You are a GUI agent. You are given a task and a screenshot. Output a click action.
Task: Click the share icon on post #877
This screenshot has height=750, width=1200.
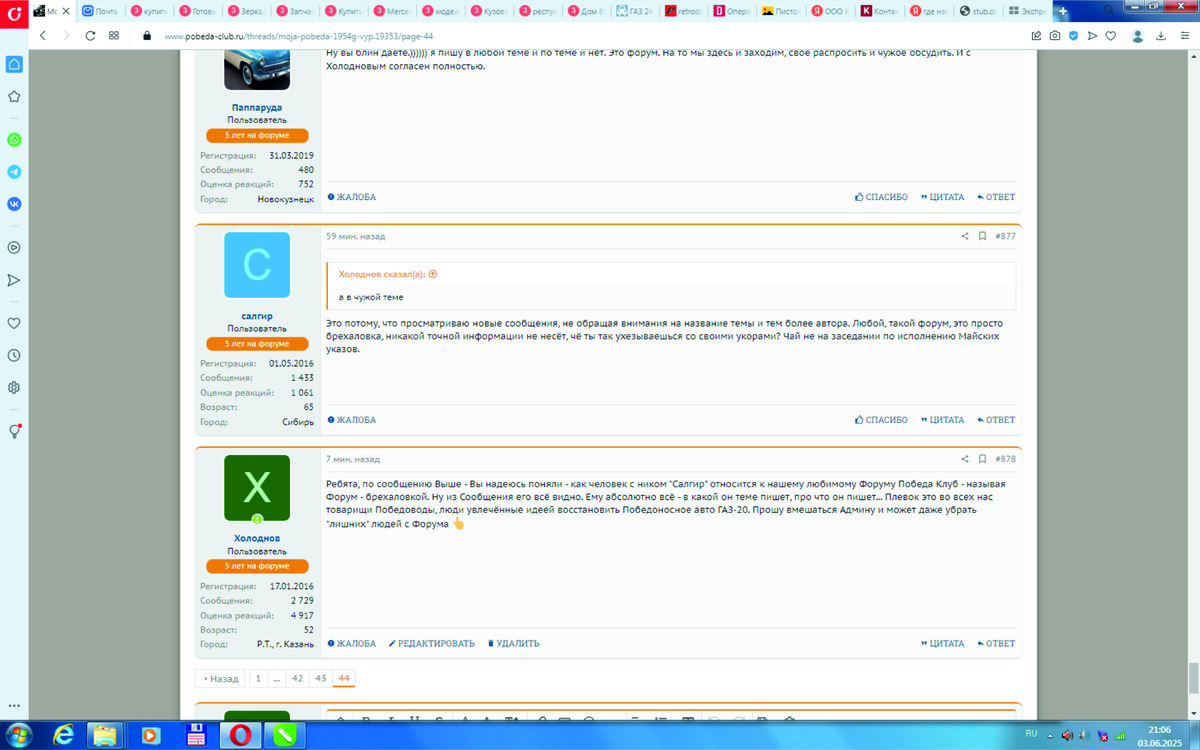(x=965, y=237)
